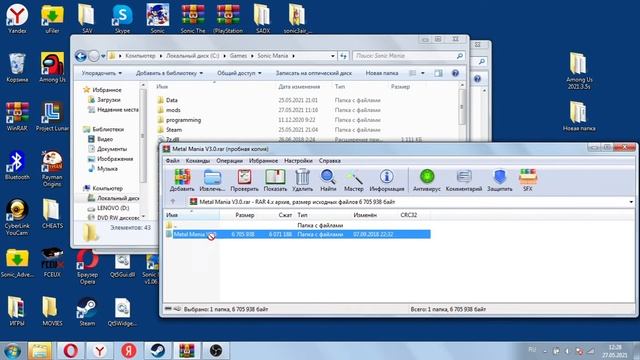
Task: Click the Проверить (Test) toolbar icon
Action: click(244, 180)
